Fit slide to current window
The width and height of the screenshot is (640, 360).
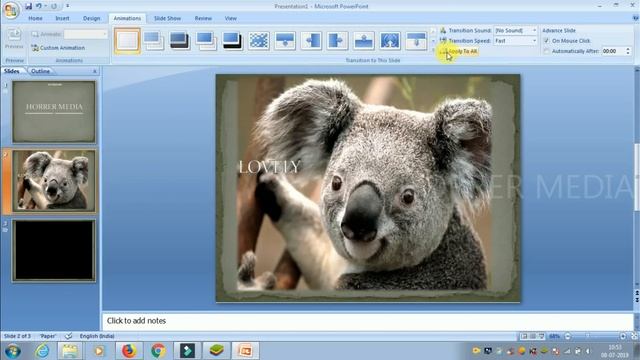point(634,336)
